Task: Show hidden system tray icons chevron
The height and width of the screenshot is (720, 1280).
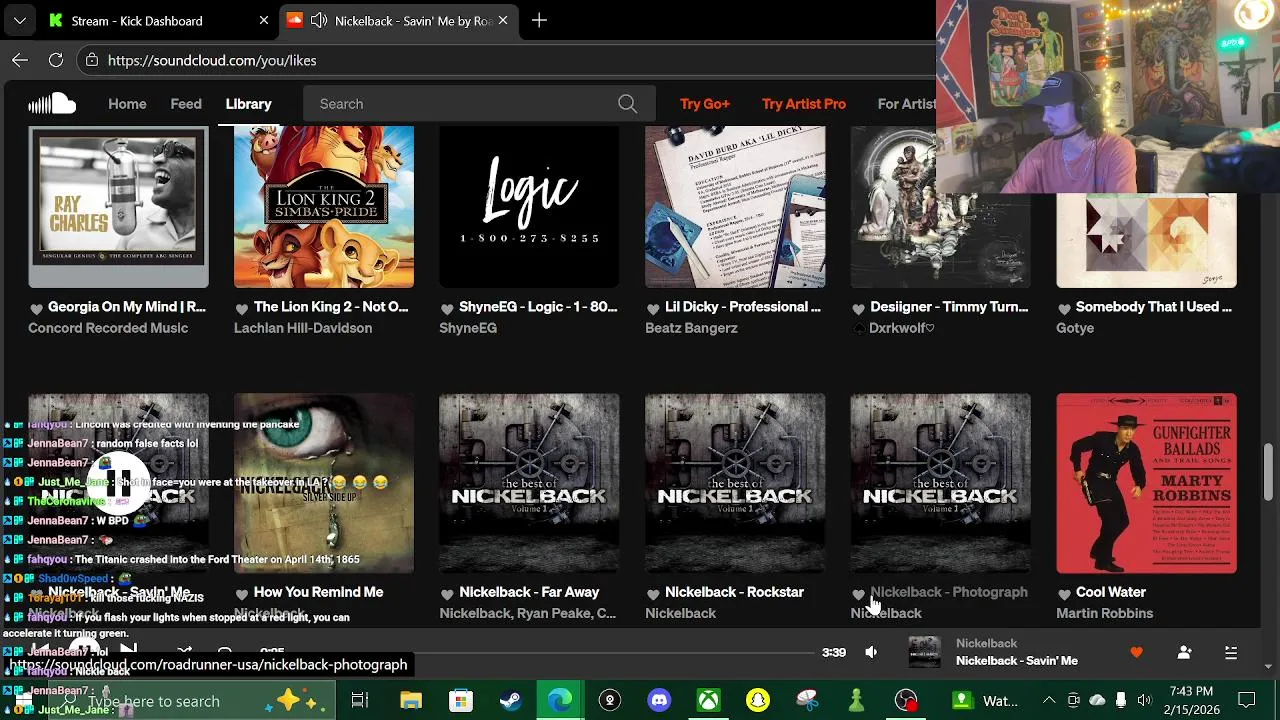Action: pyautogui.click(x=1048, y=700)
